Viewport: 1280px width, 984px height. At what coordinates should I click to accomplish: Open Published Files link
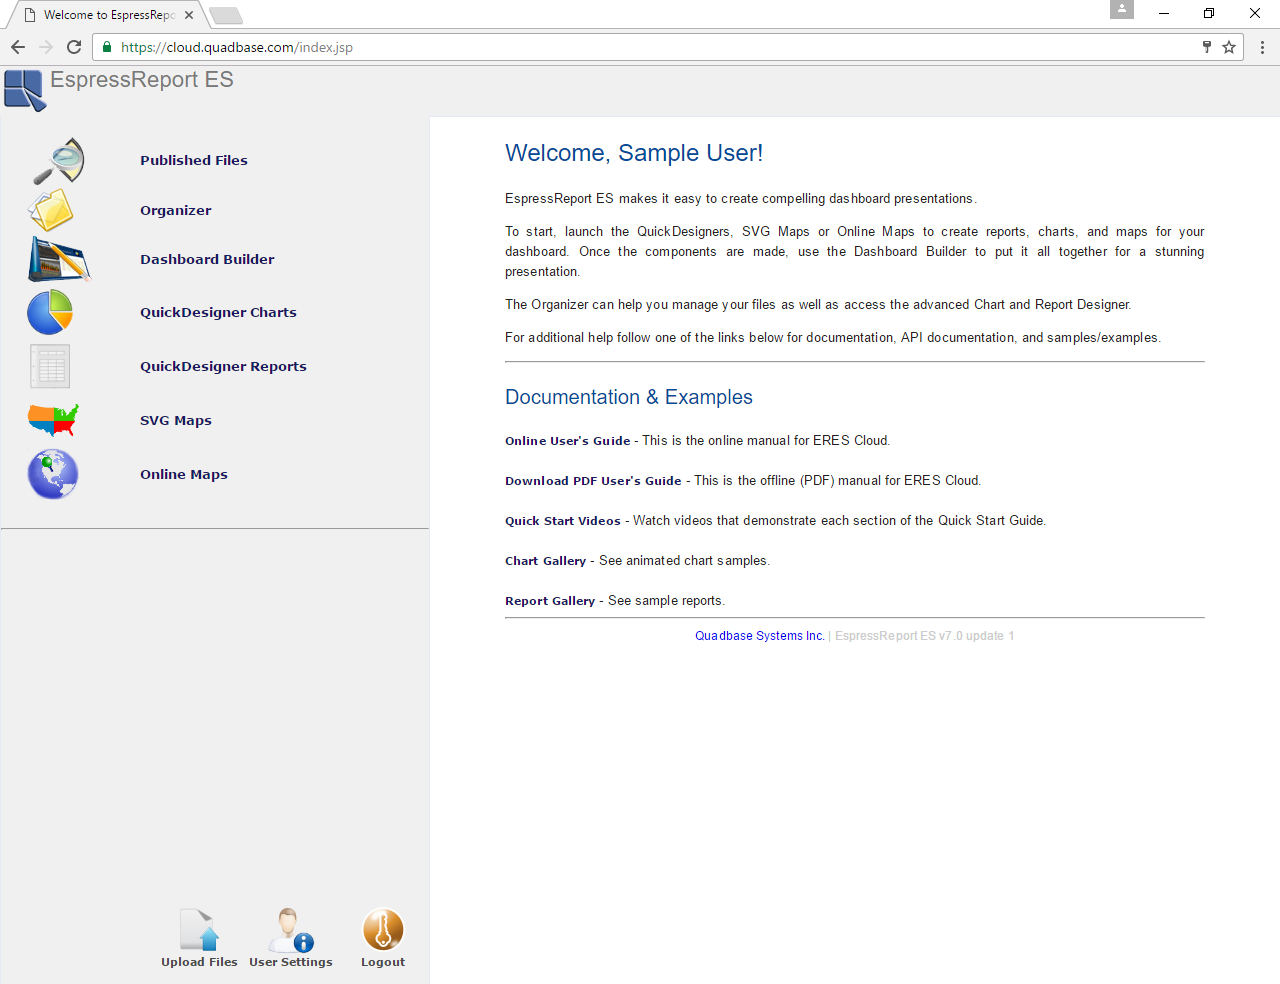tap(194, 160)
